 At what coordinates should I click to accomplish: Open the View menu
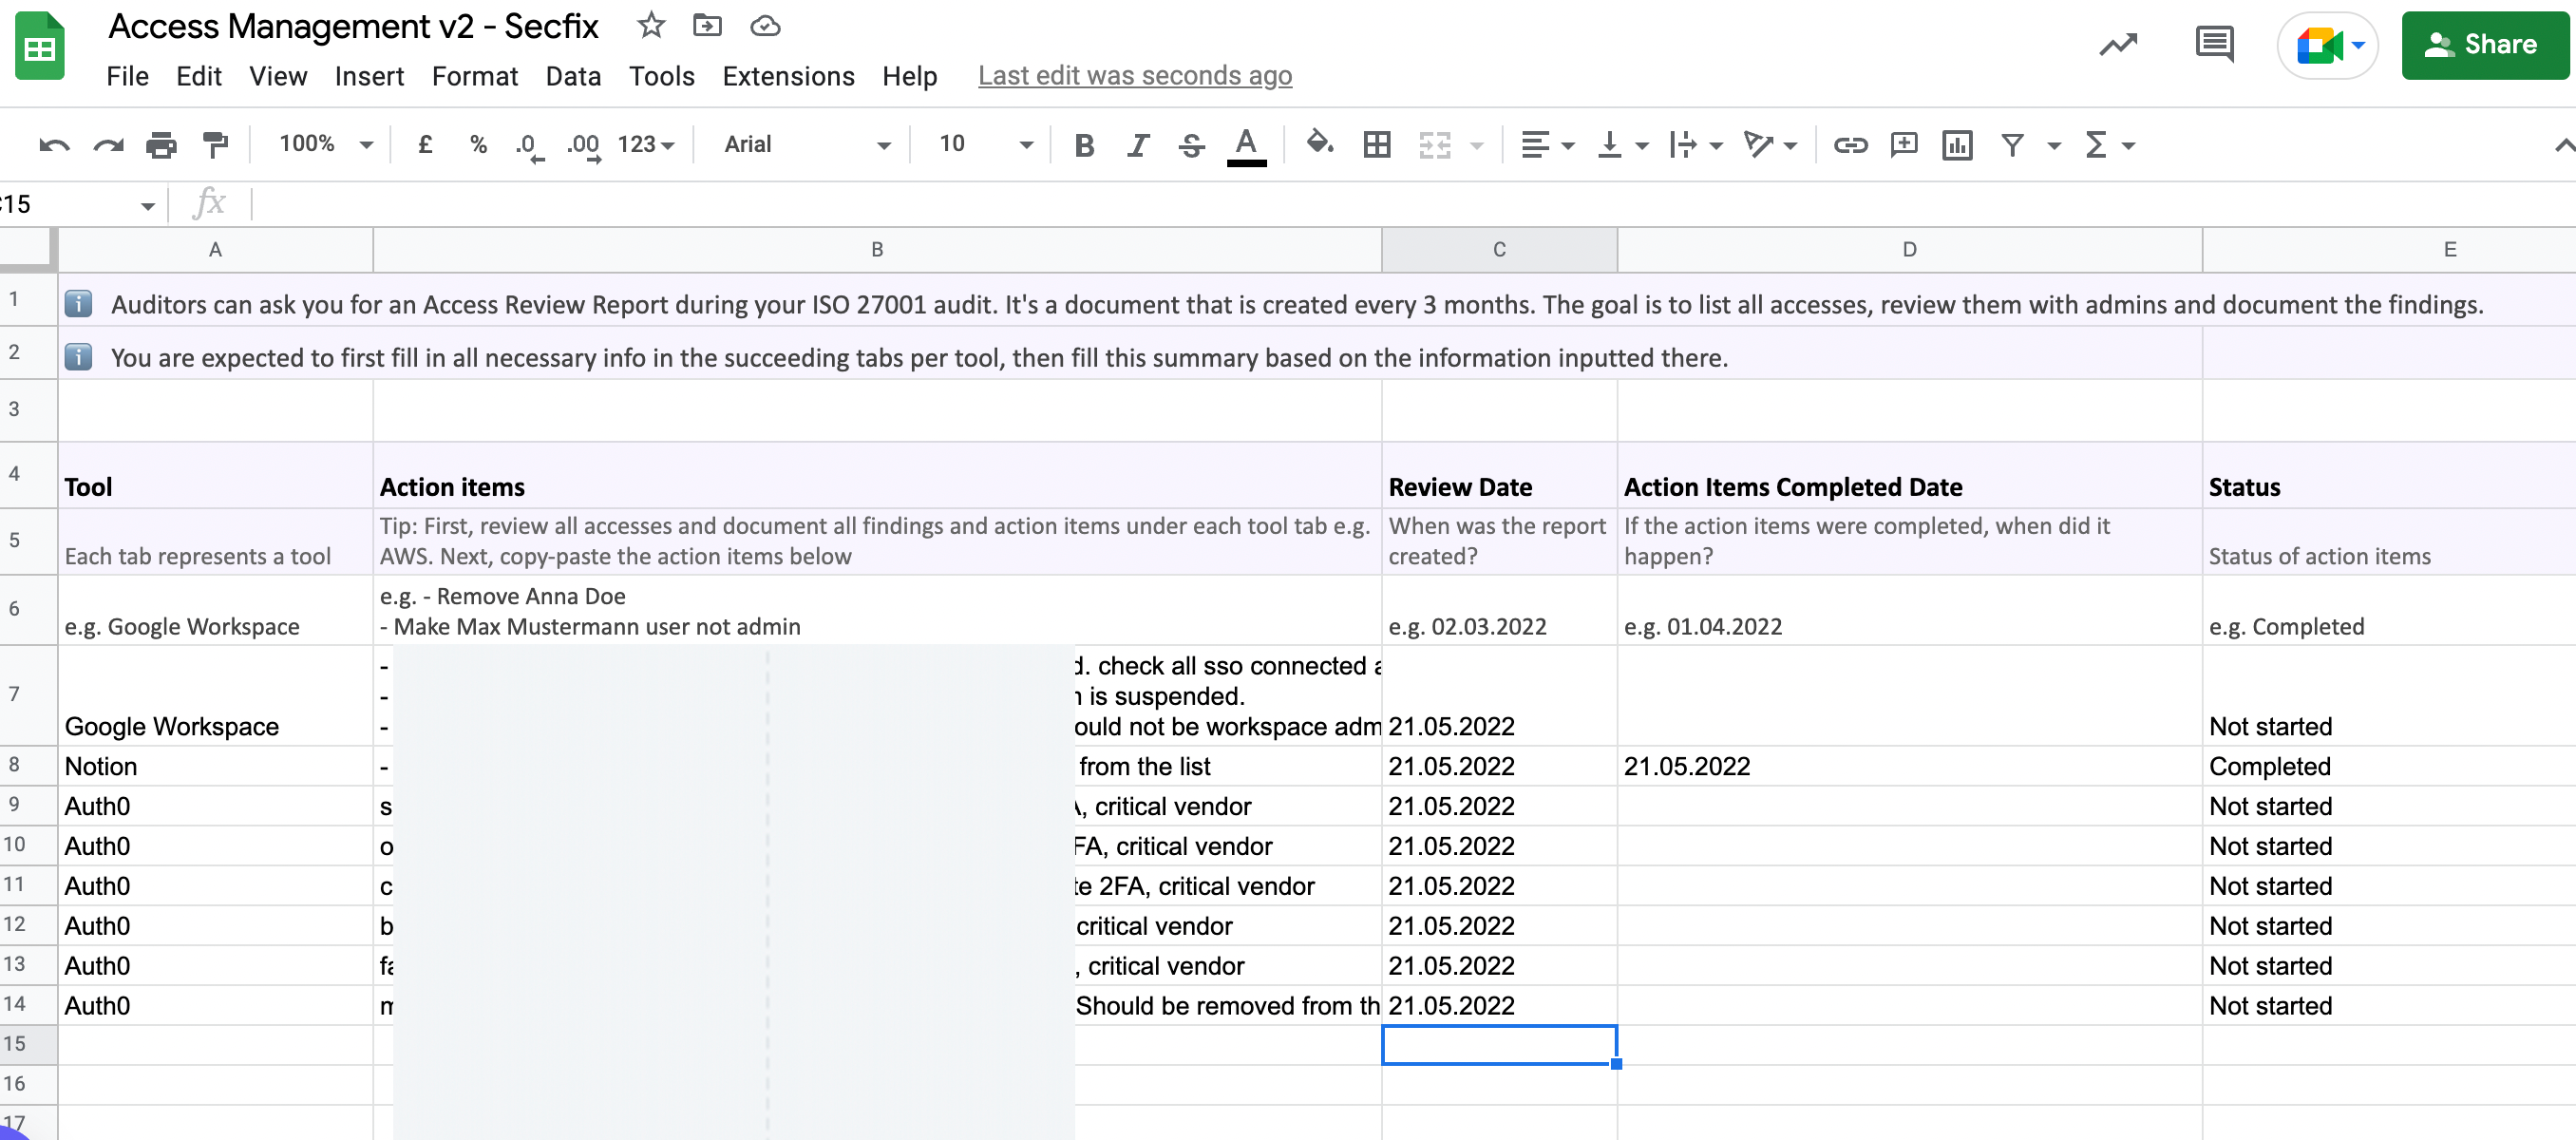278,76
